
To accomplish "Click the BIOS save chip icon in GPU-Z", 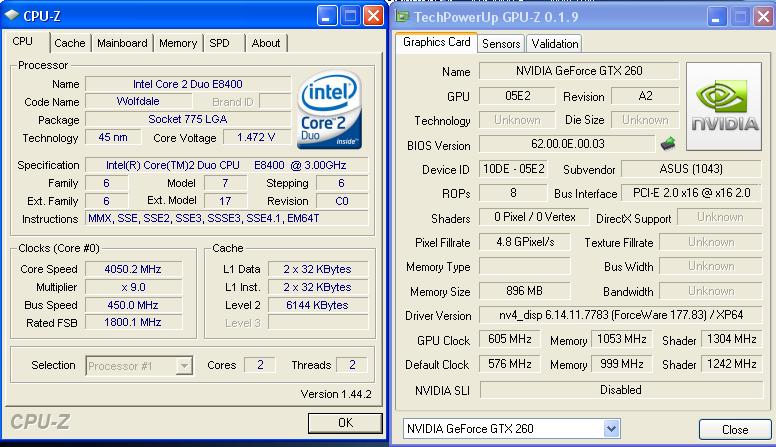I will coord(668,144).
